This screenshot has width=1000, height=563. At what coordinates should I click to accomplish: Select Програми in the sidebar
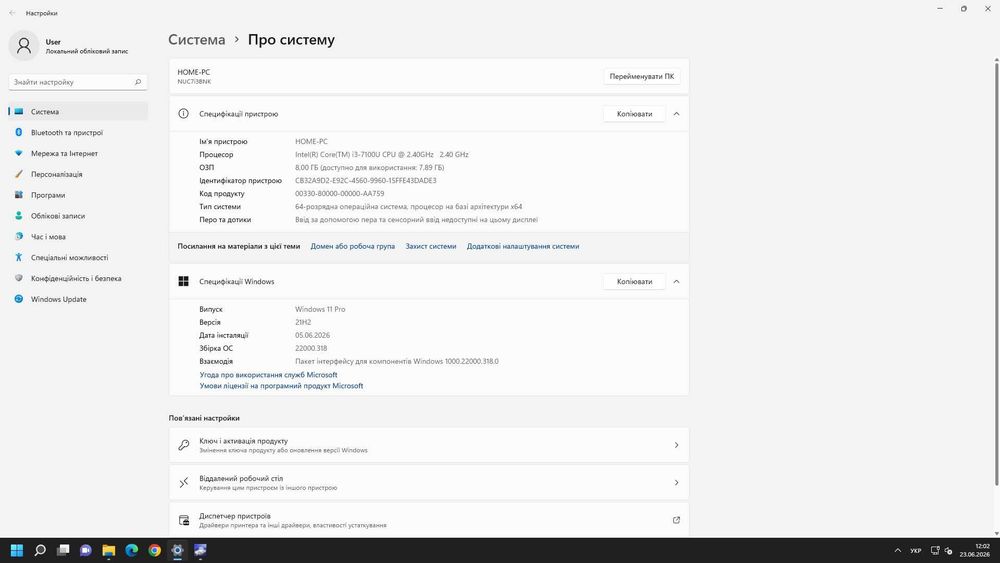(x=78, y=195)
